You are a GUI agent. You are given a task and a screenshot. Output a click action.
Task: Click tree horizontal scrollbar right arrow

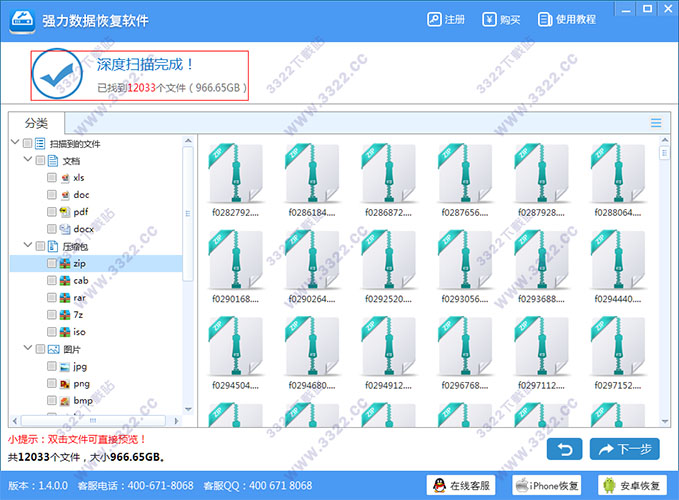coord(176,420)
